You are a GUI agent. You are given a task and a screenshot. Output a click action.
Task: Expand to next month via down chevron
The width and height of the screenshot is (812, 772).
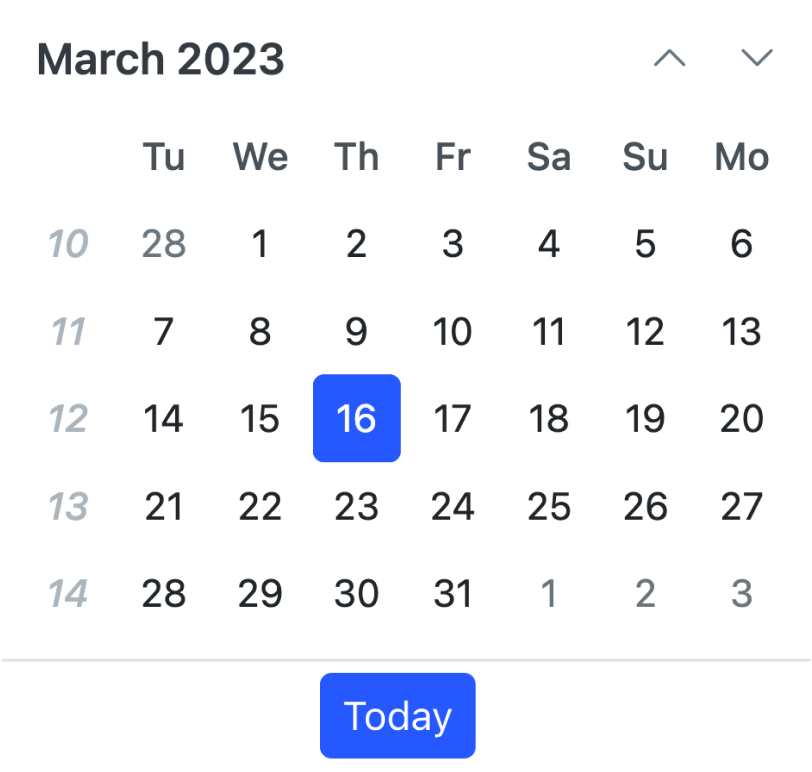pos(758,58)
